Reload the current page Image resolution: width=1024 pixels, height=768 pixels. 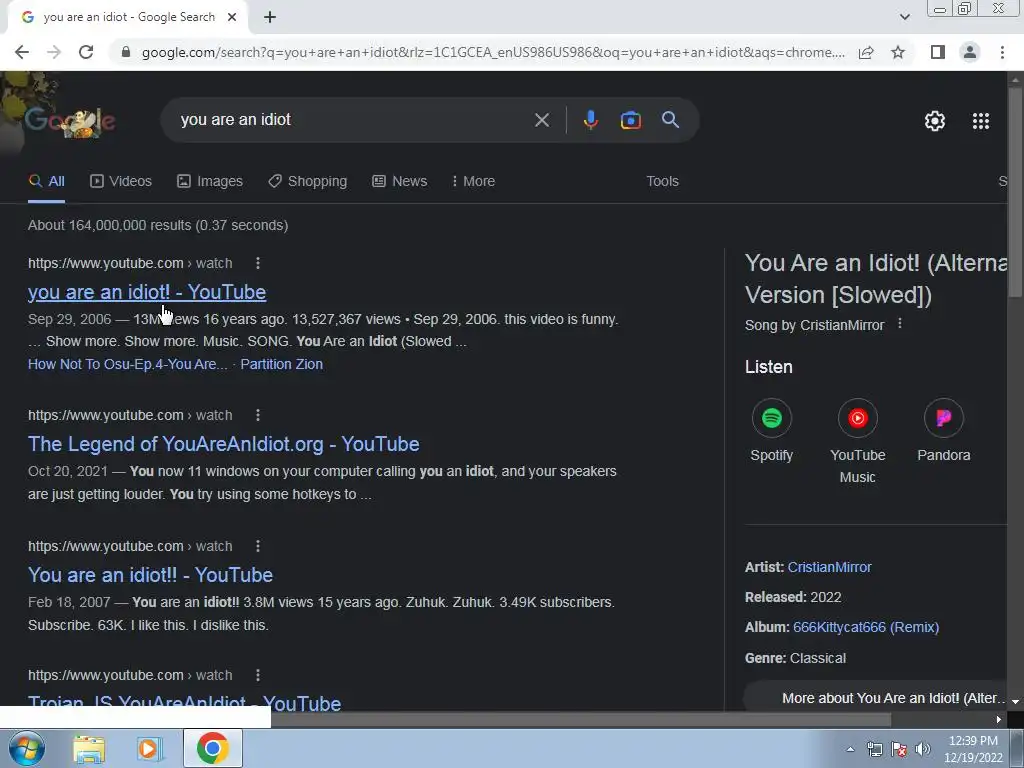click(x=86, y=52)
